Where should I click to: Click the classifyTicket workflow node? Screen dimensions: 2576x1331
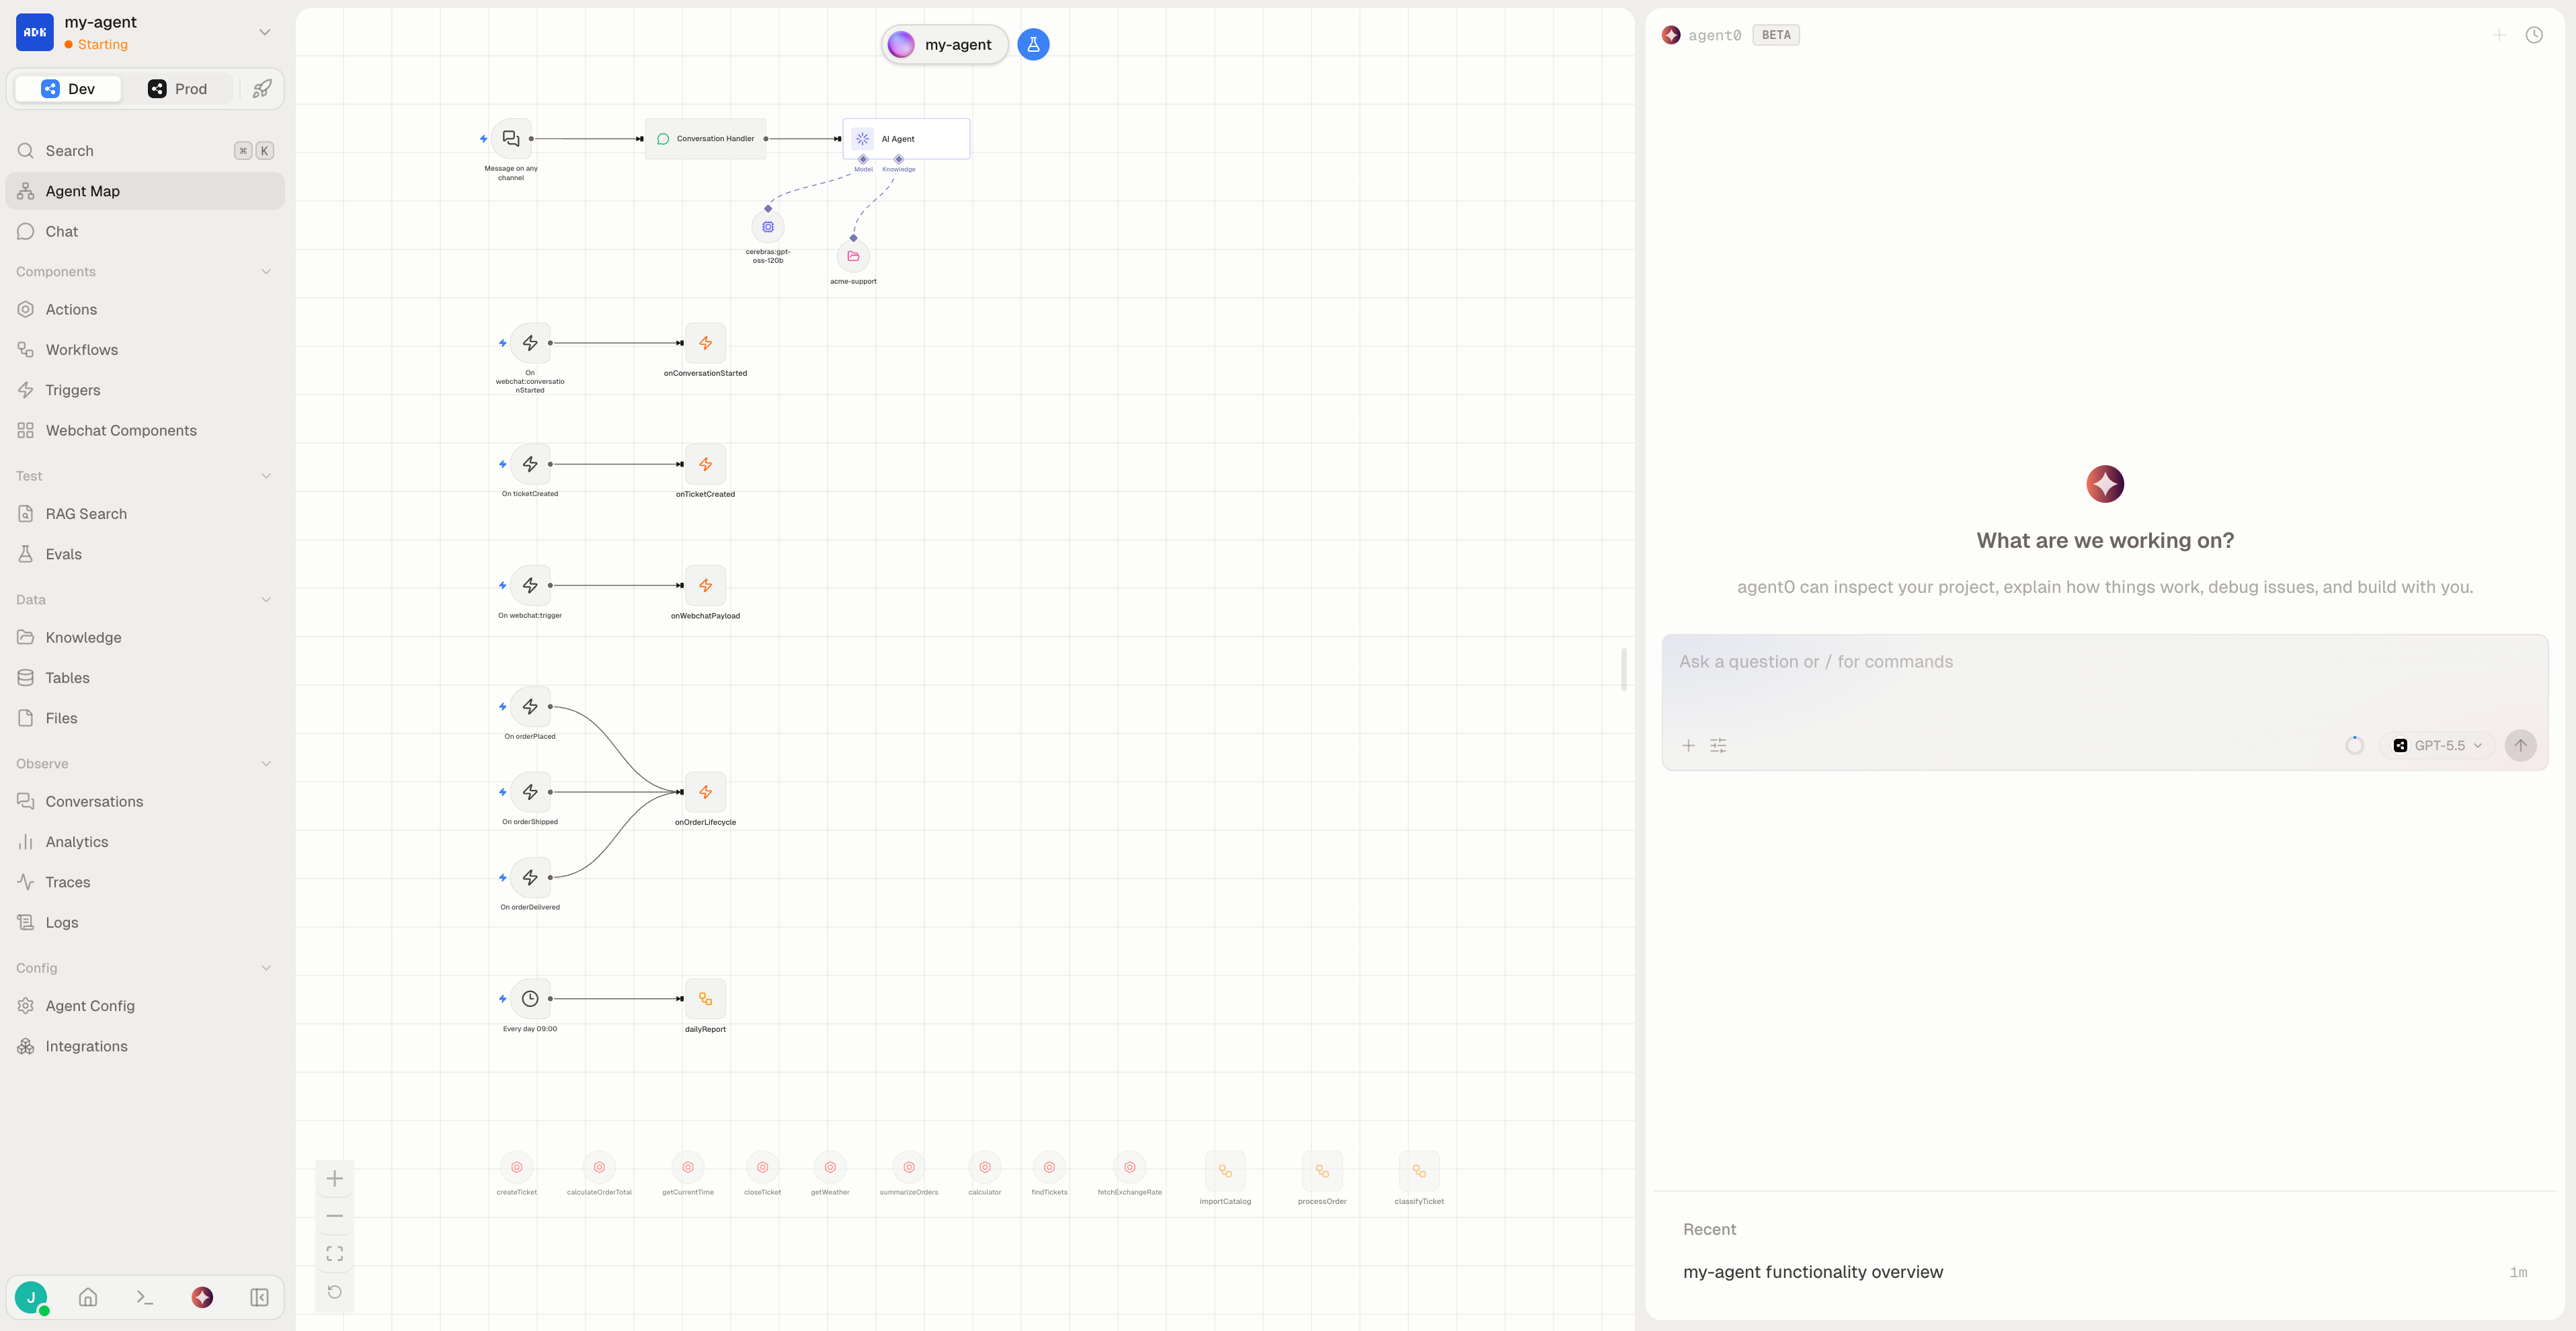tap(1419, 1171)
